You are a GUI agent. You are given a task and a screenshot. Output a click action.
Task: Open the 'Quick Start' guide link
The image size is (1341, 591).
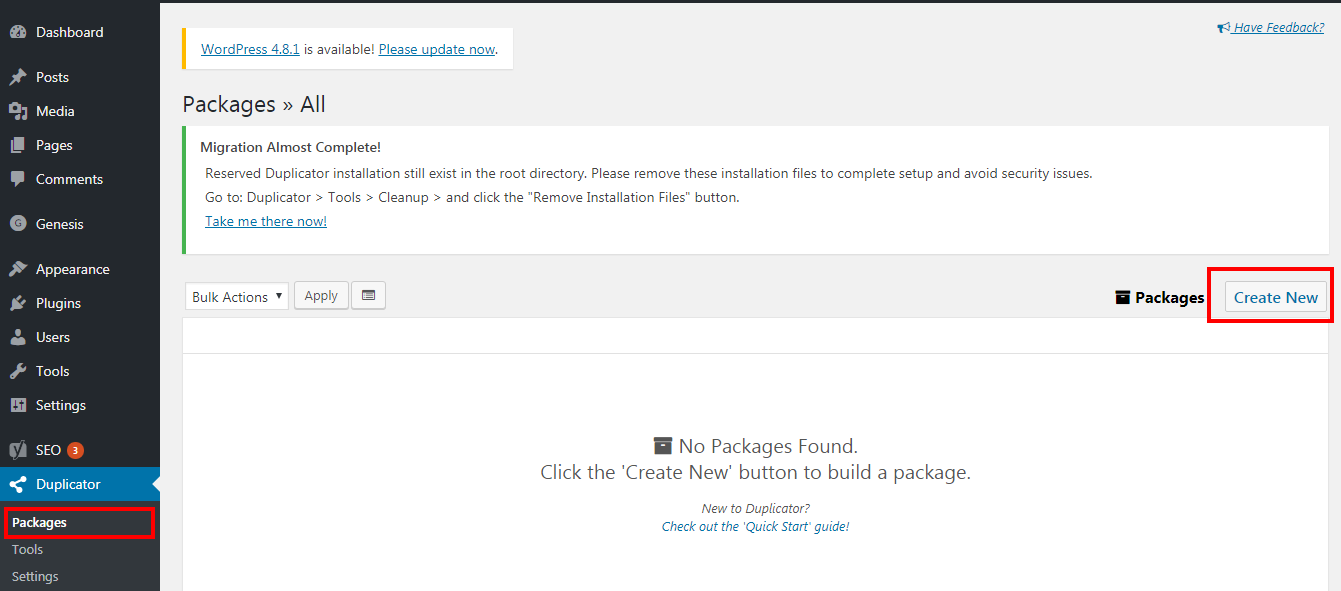[755, 526]
